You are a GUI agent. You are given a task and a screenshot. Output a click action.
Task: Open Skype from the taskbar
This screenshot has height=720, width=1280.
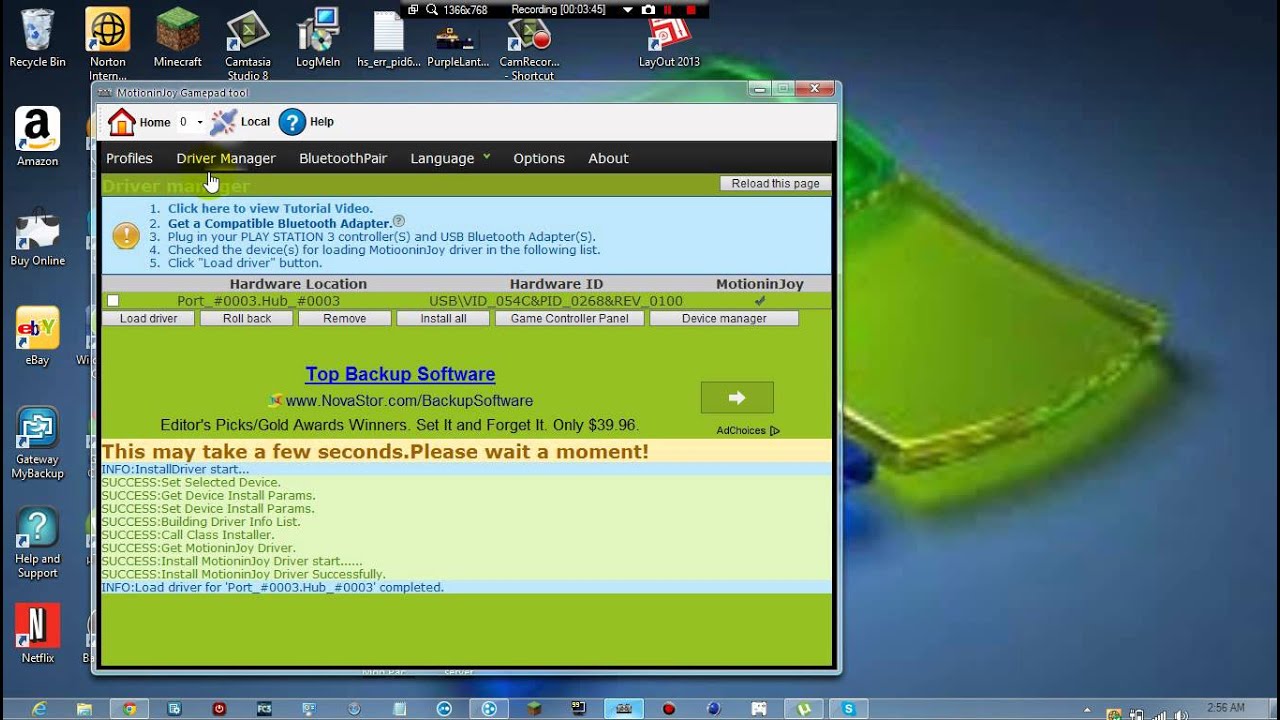pos(849,709)
